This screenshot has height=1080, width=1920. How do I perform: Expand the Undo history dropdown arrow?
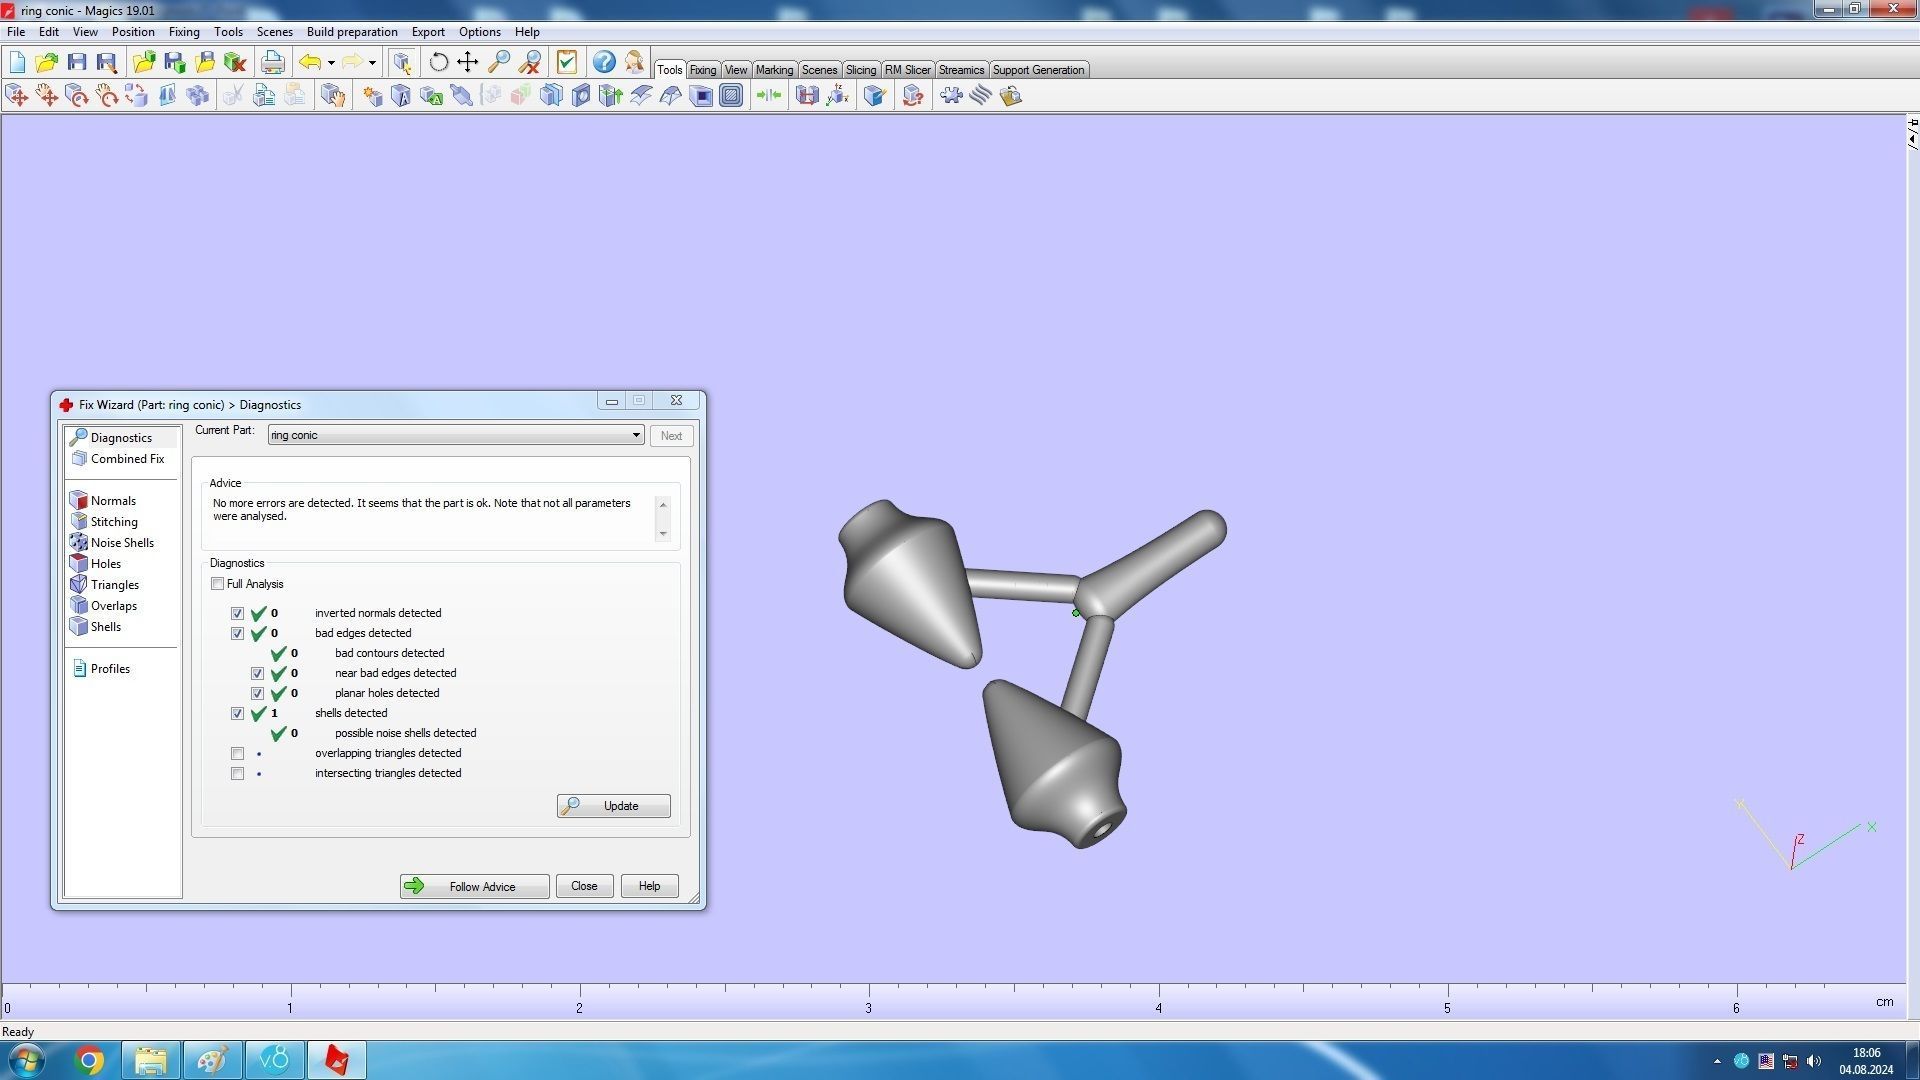[x=331, y=63]
